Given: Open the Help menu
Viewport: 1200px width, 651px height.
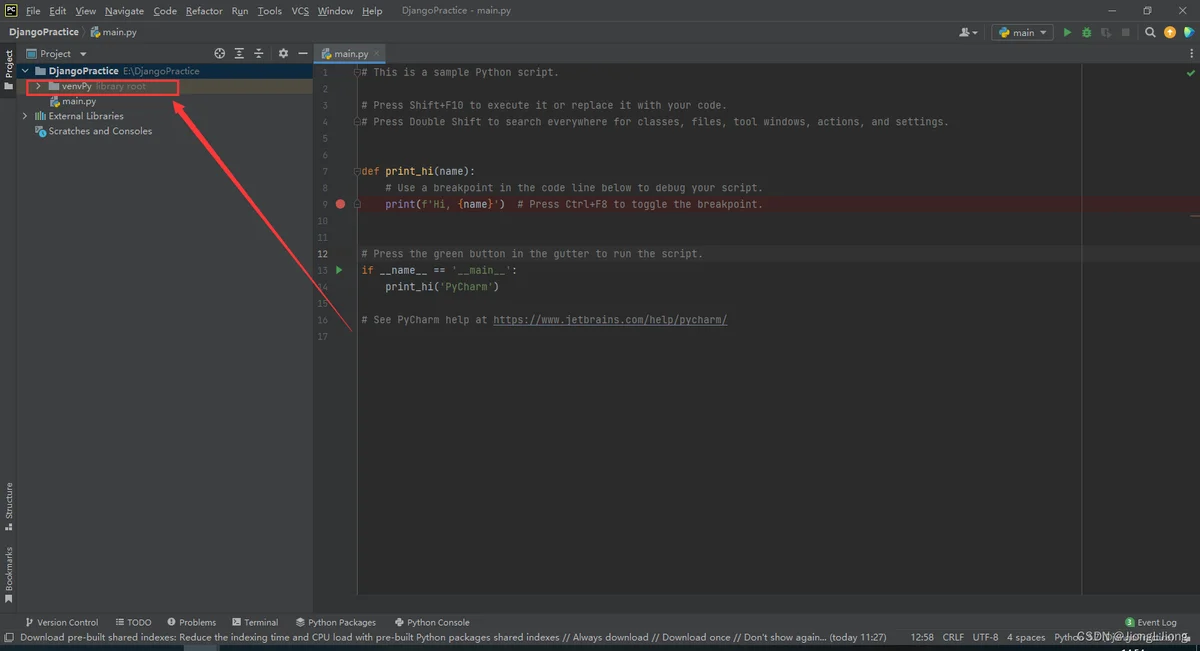Looking at the screenshot, I should 372,11.
